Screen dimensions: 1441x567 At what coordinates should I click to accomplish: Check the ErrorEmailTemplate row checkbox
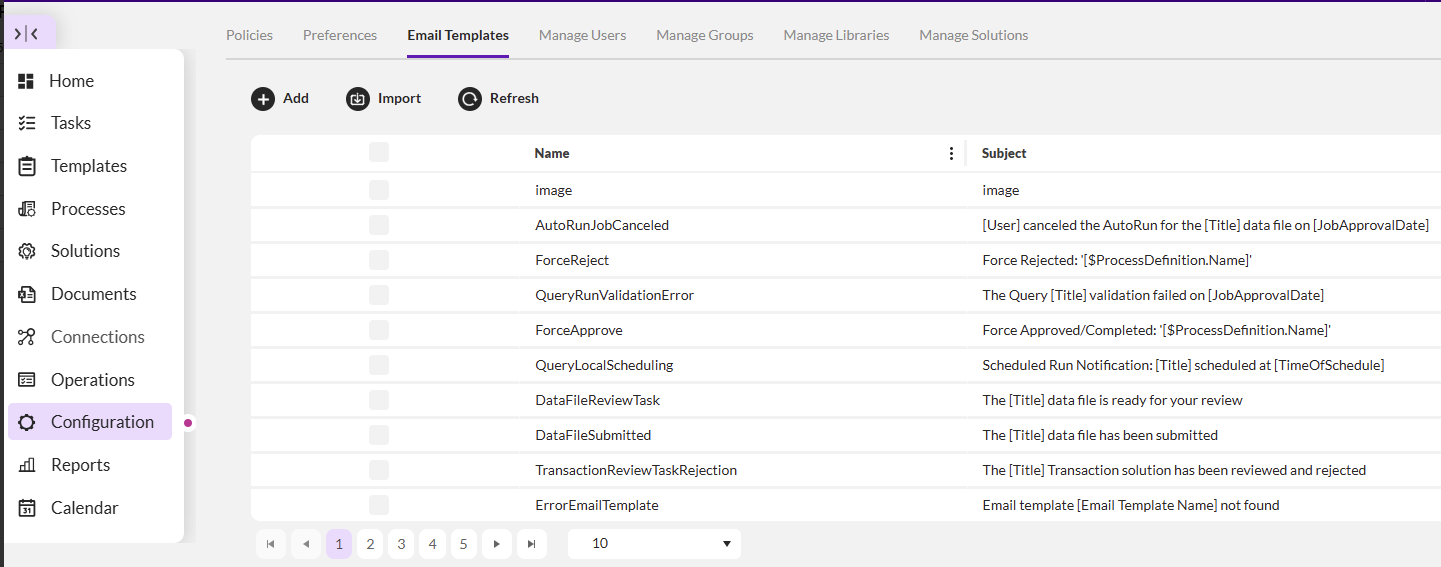click(x=379, y=505)
